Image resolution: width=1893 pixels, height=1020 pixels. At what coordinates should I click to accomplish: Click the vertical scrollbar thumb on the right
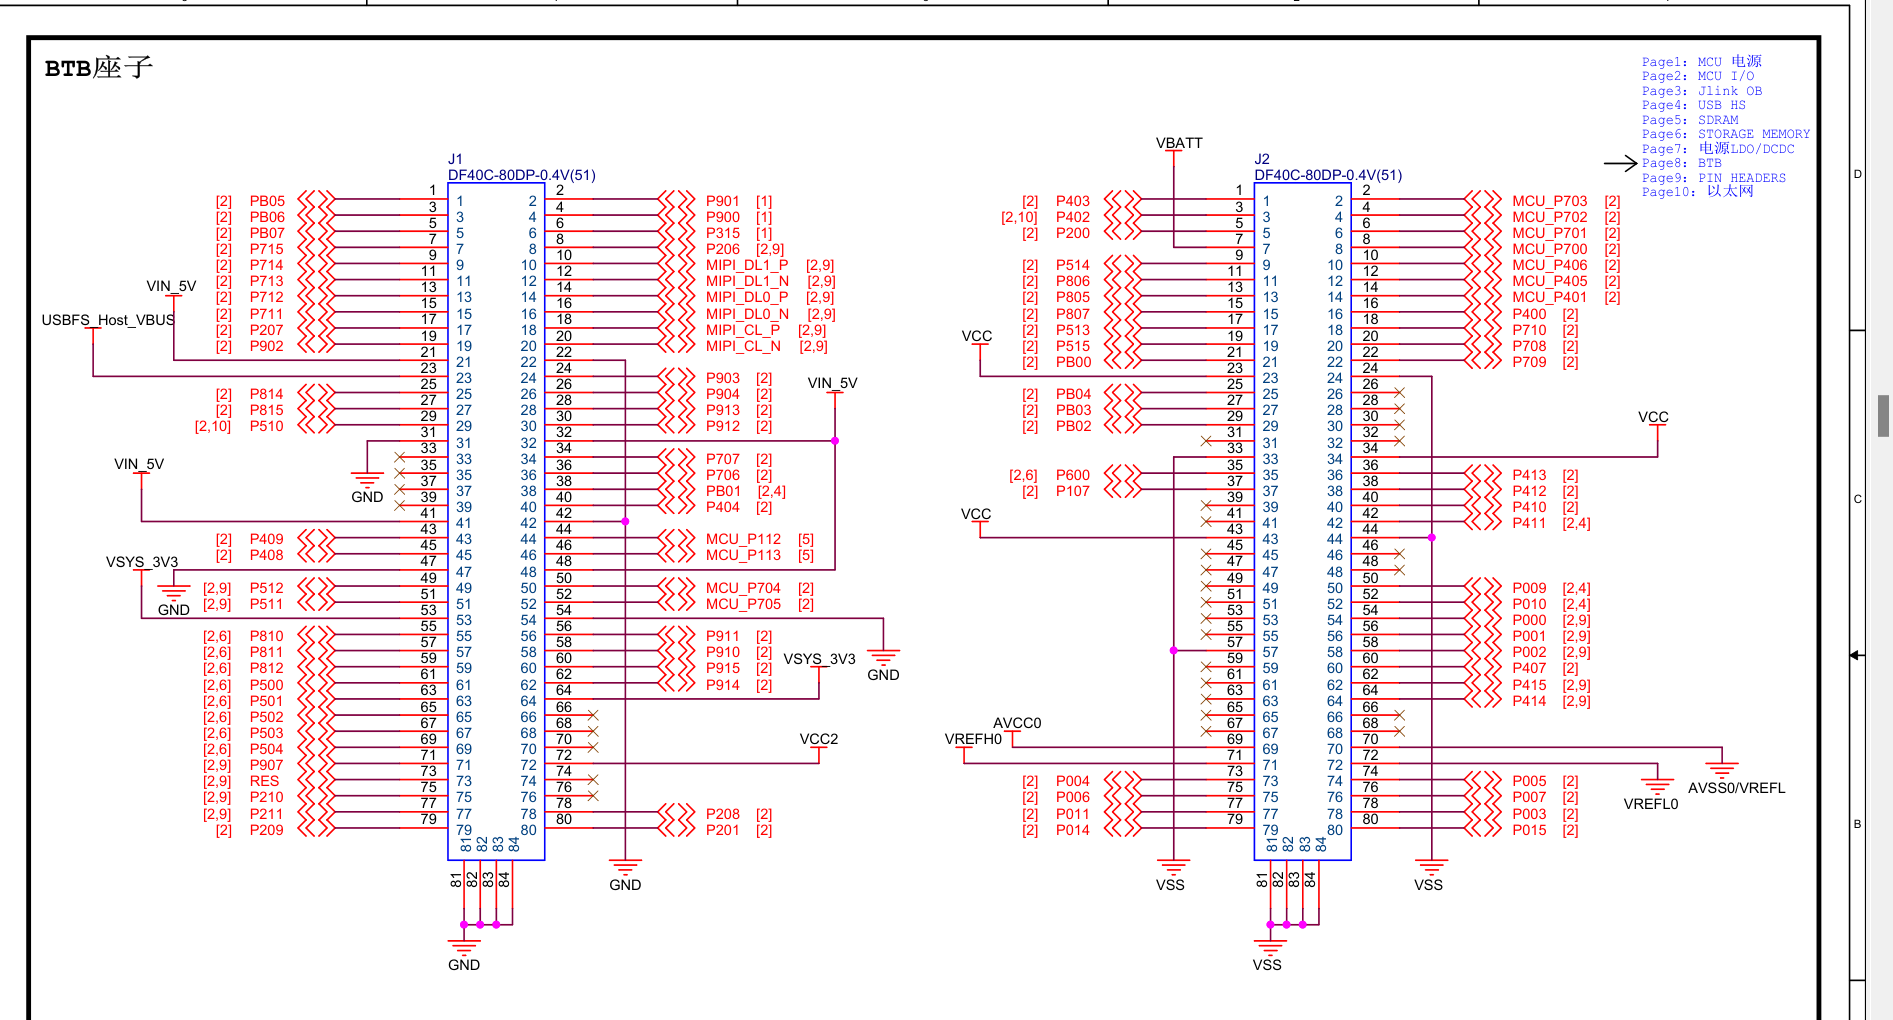coord(1883,416)
